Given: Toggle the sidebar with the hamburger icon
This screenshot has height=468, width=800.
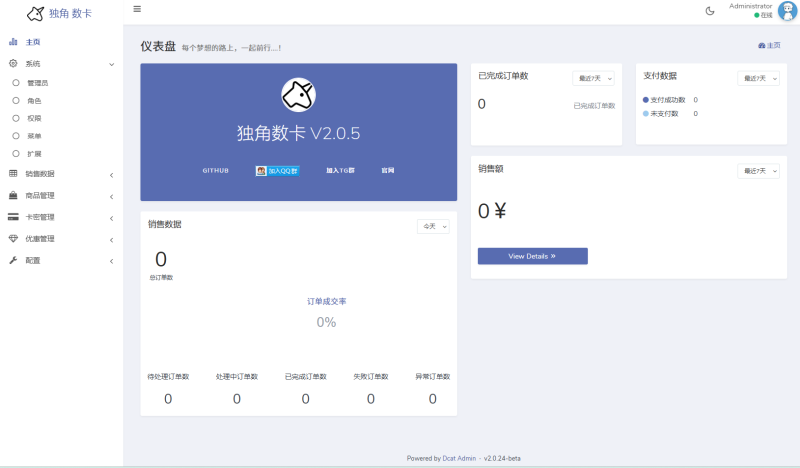Looking at the screenshot, I should click(137, 9).
